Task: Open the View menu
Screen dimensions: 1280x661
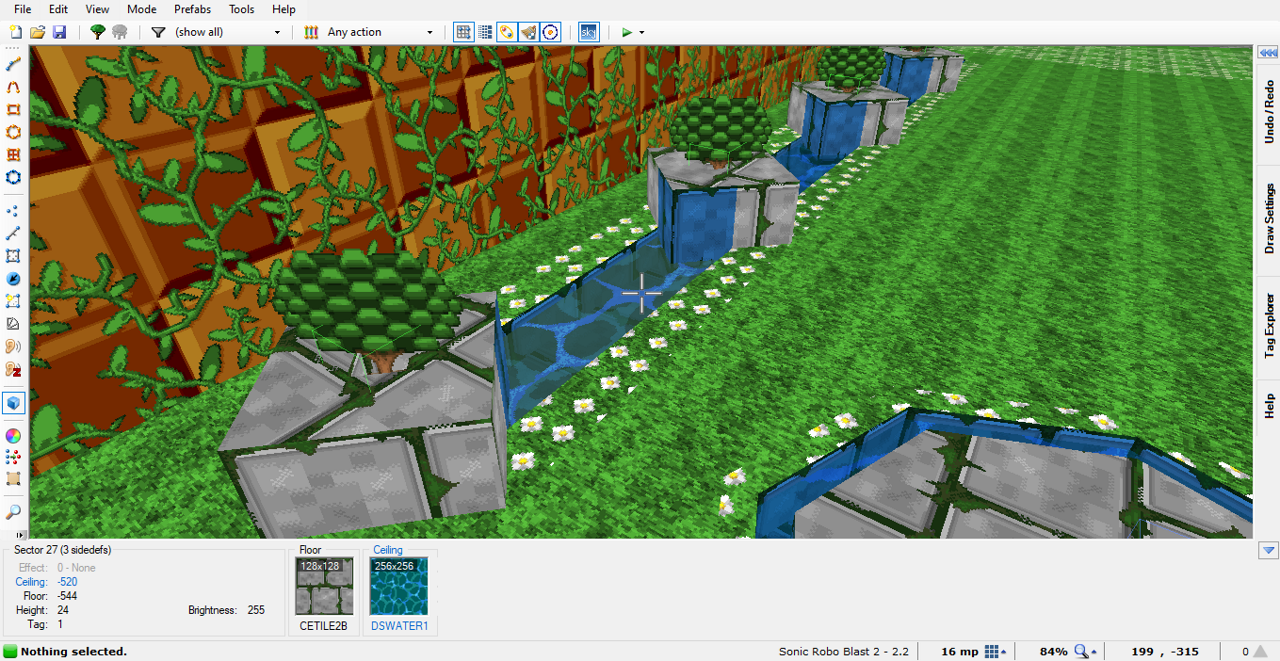Action: click(x=97, y=9)
